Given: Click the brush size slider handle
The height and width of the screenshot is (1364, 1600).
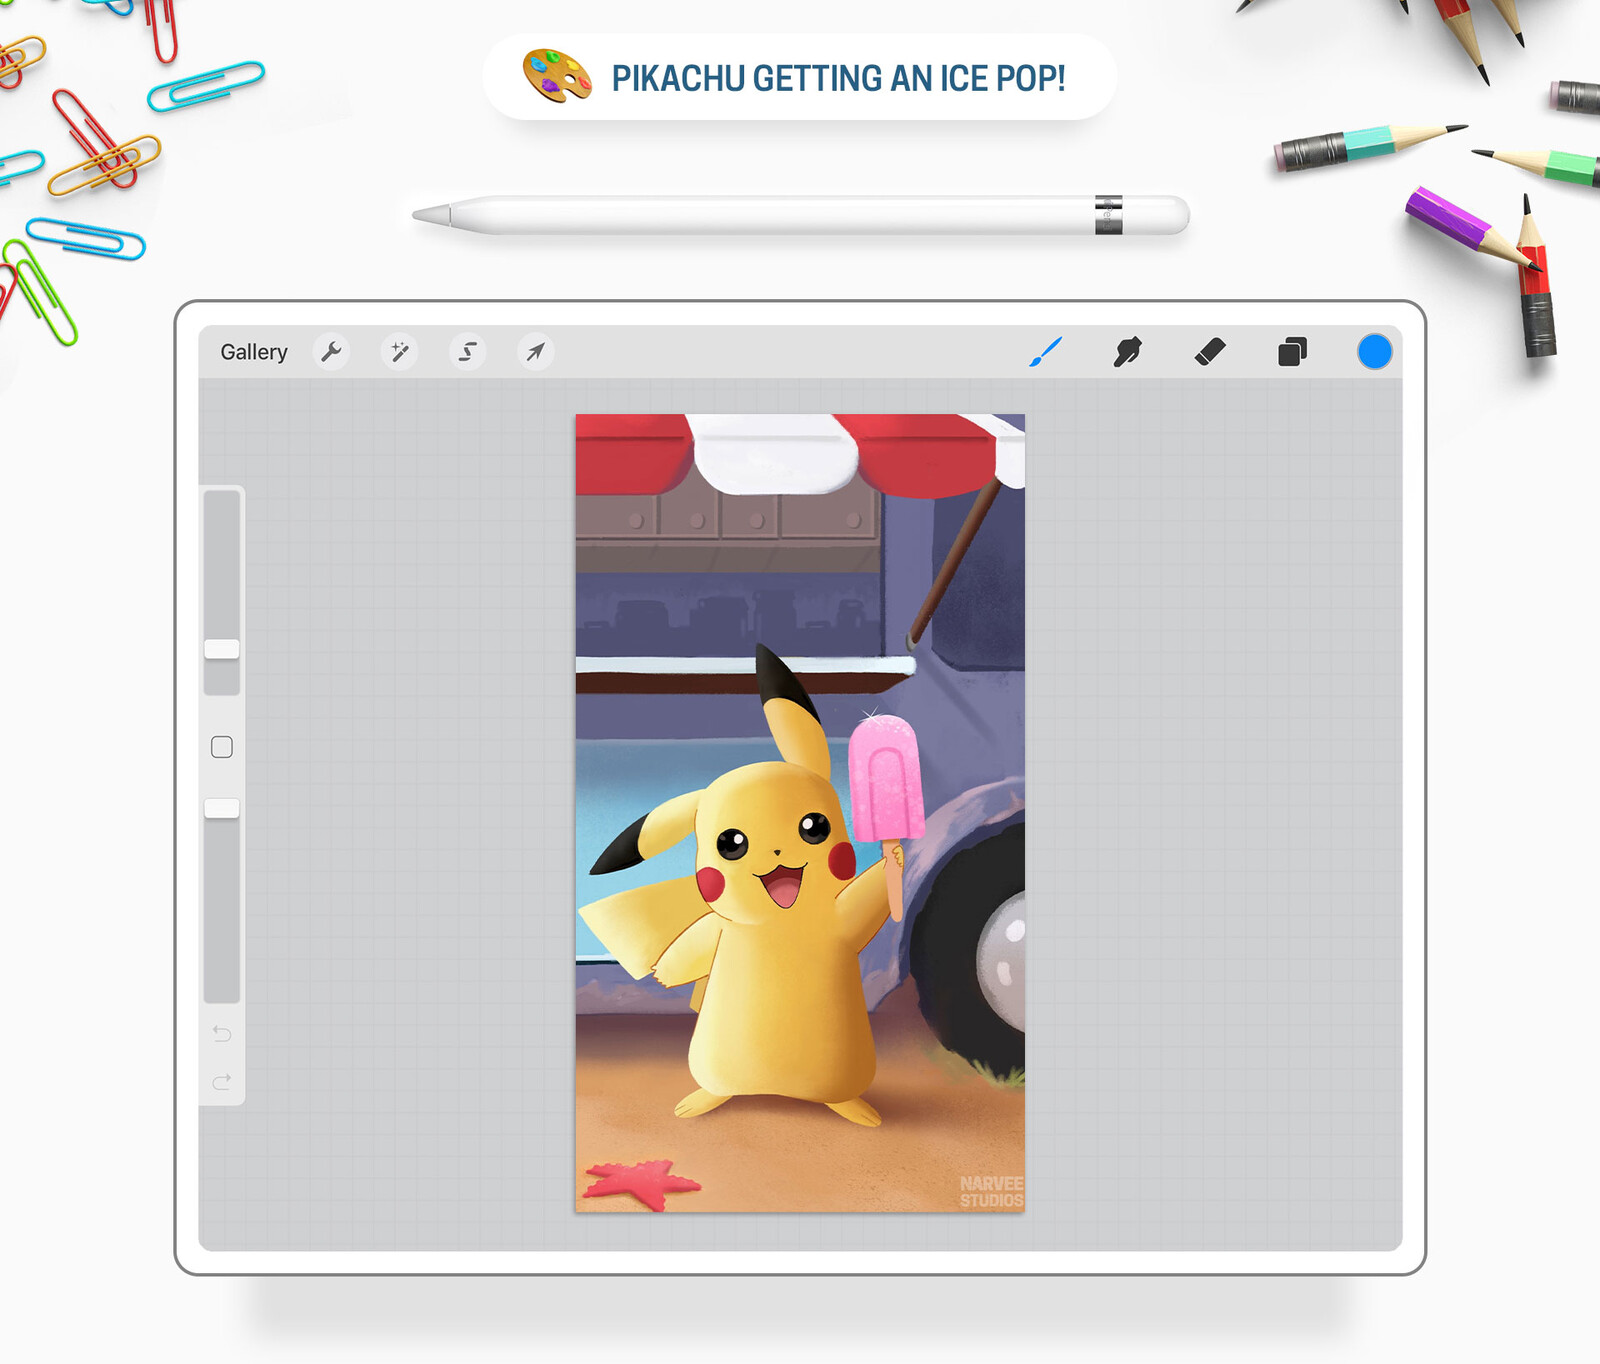Looking at the screenshot, I should tap(222, 649).
